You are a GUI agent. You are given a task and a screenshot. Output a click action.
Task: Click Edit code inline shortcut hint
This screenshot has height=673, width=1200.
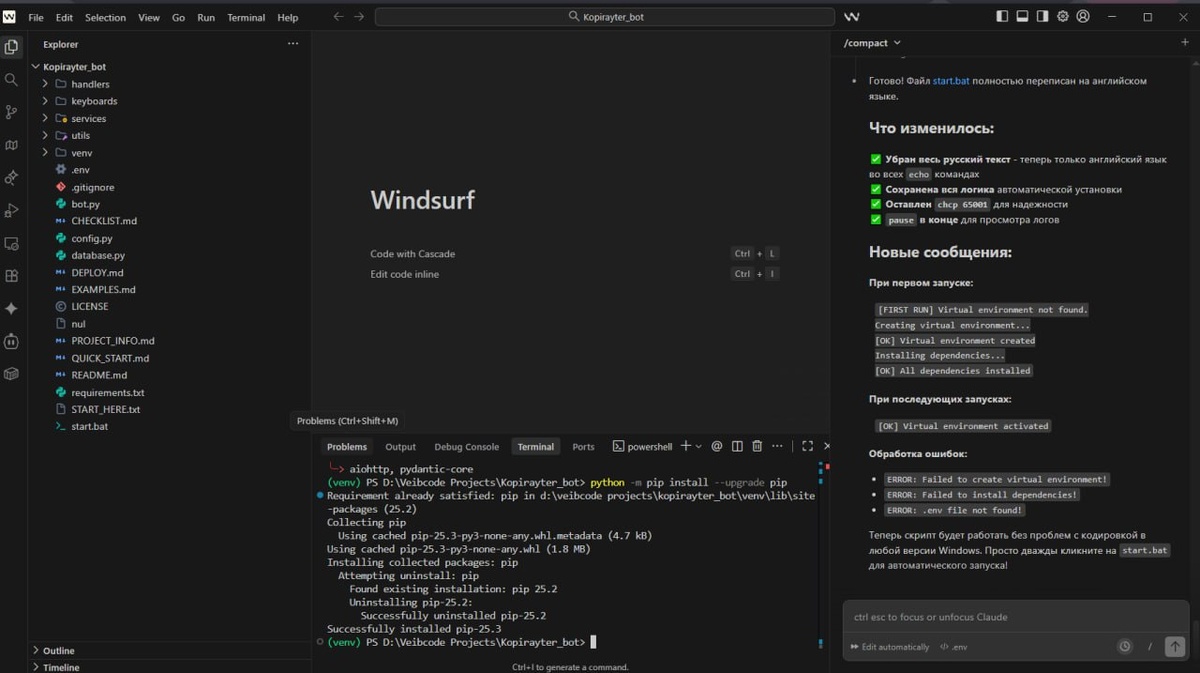[x=404, y=274]
